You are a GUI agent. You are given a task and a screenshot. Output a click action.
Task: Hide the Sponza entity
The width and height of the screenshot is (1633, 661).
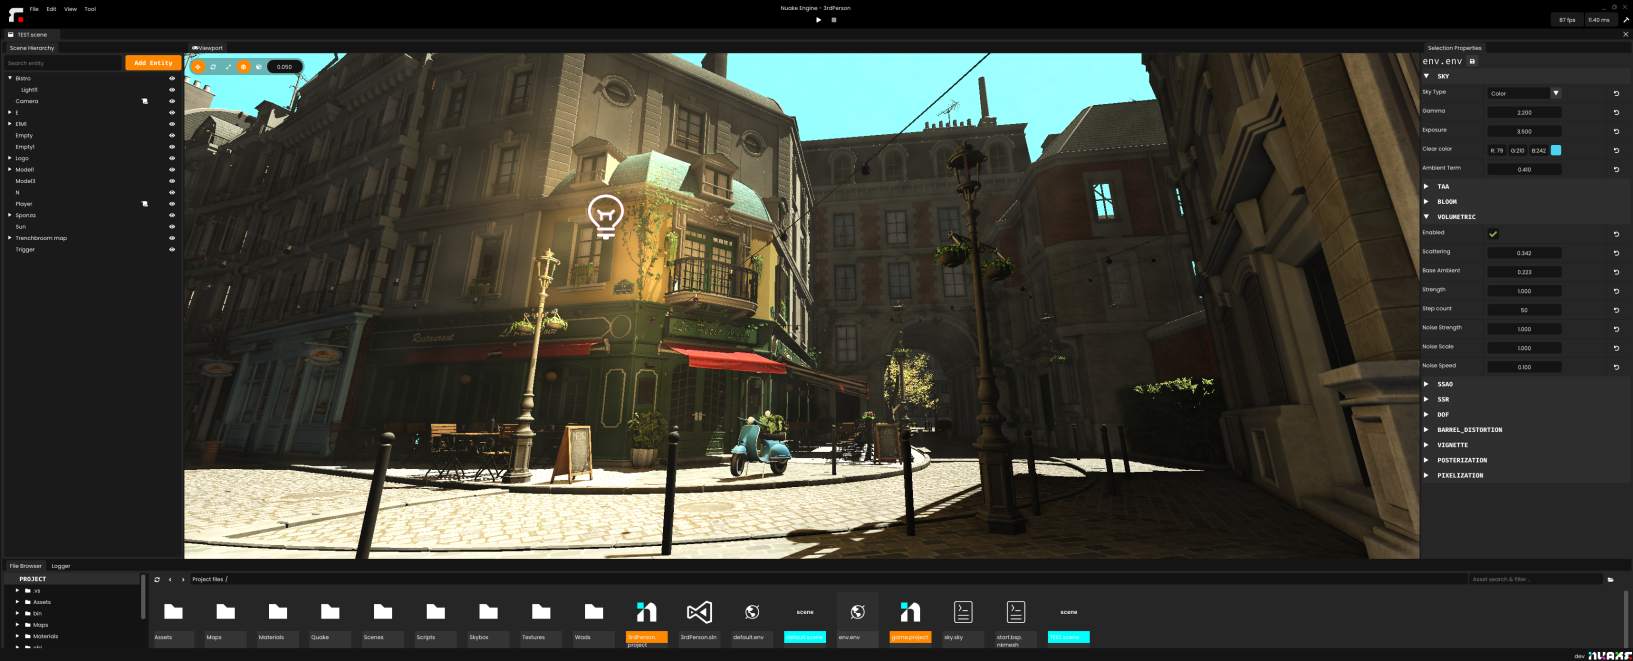[172, 215]
